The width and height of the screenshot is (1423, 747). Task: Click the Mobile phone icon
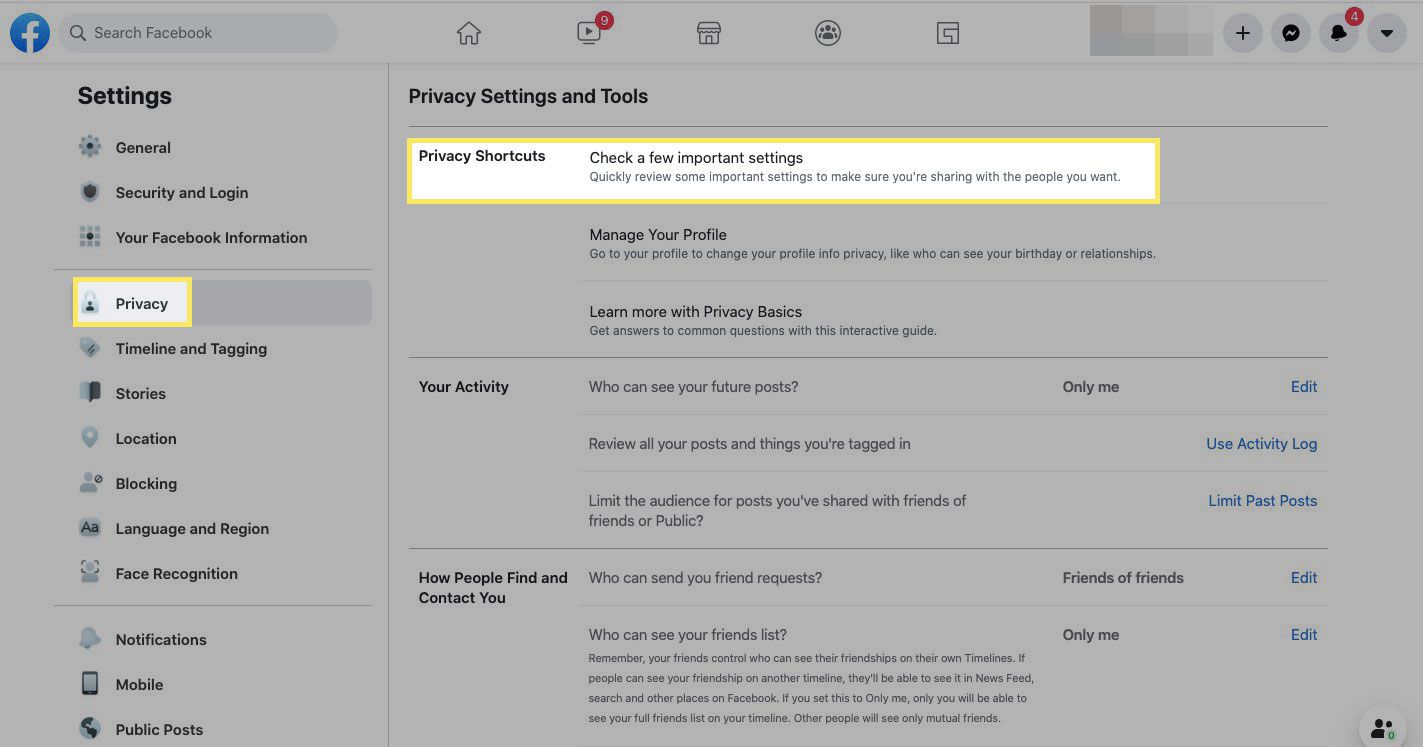[x=90, y=684]
